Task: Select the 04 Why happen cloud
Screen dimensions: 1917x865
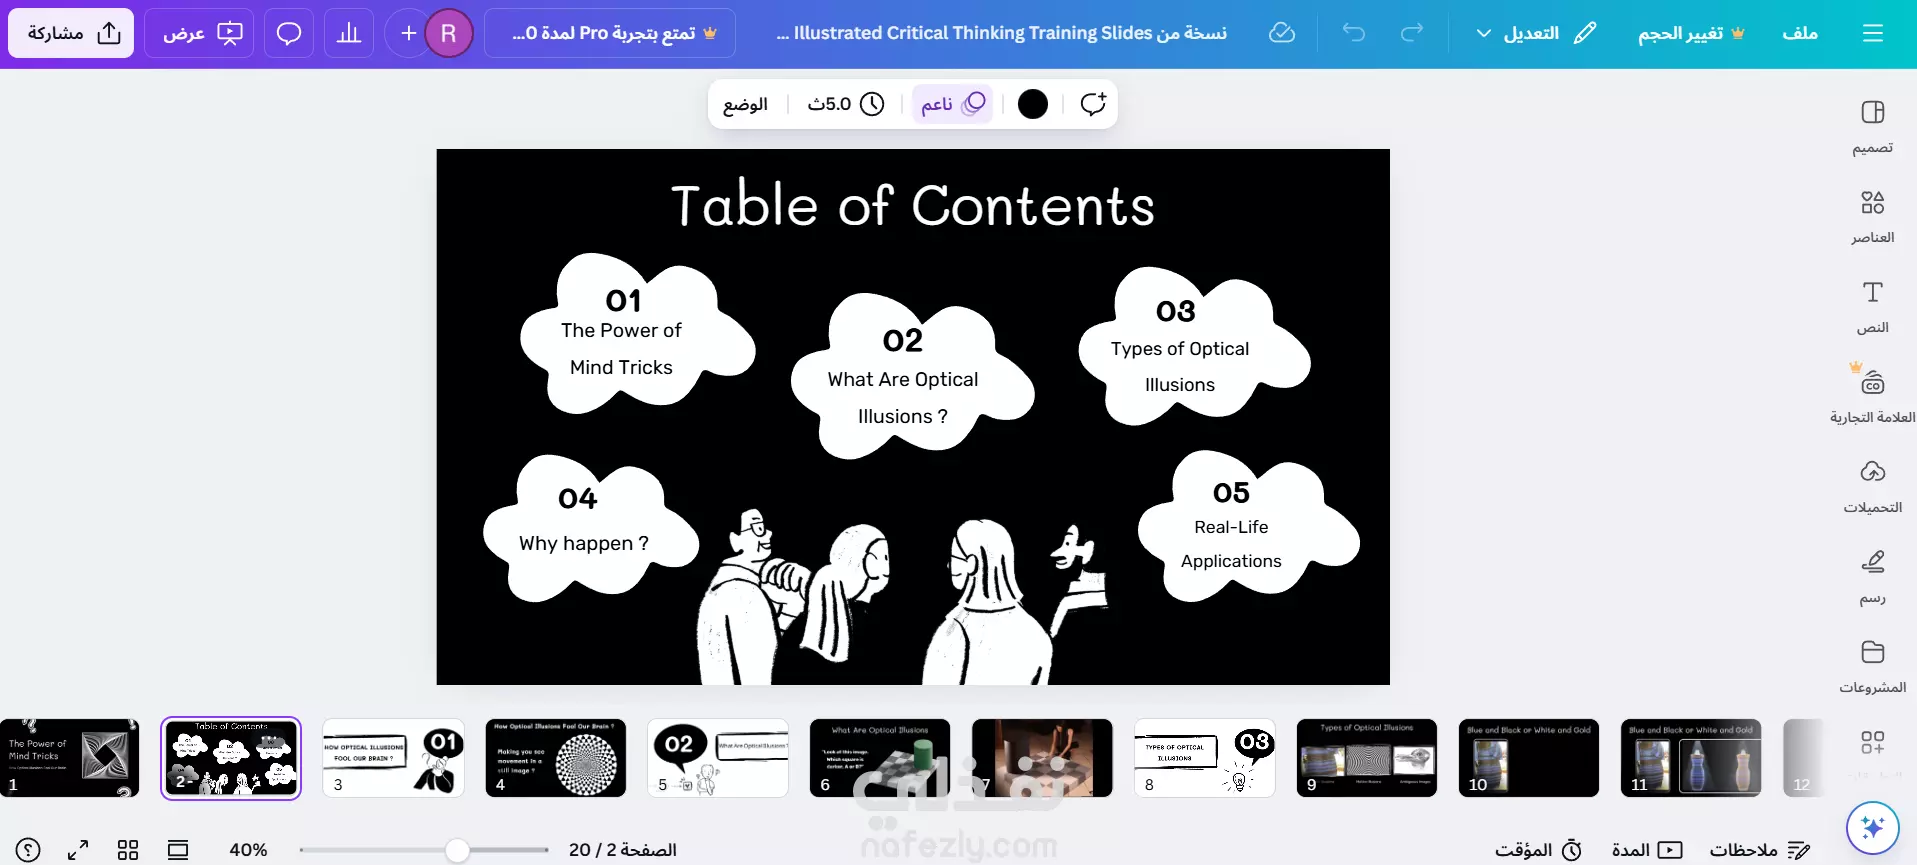Action: (x=590, y=528)
